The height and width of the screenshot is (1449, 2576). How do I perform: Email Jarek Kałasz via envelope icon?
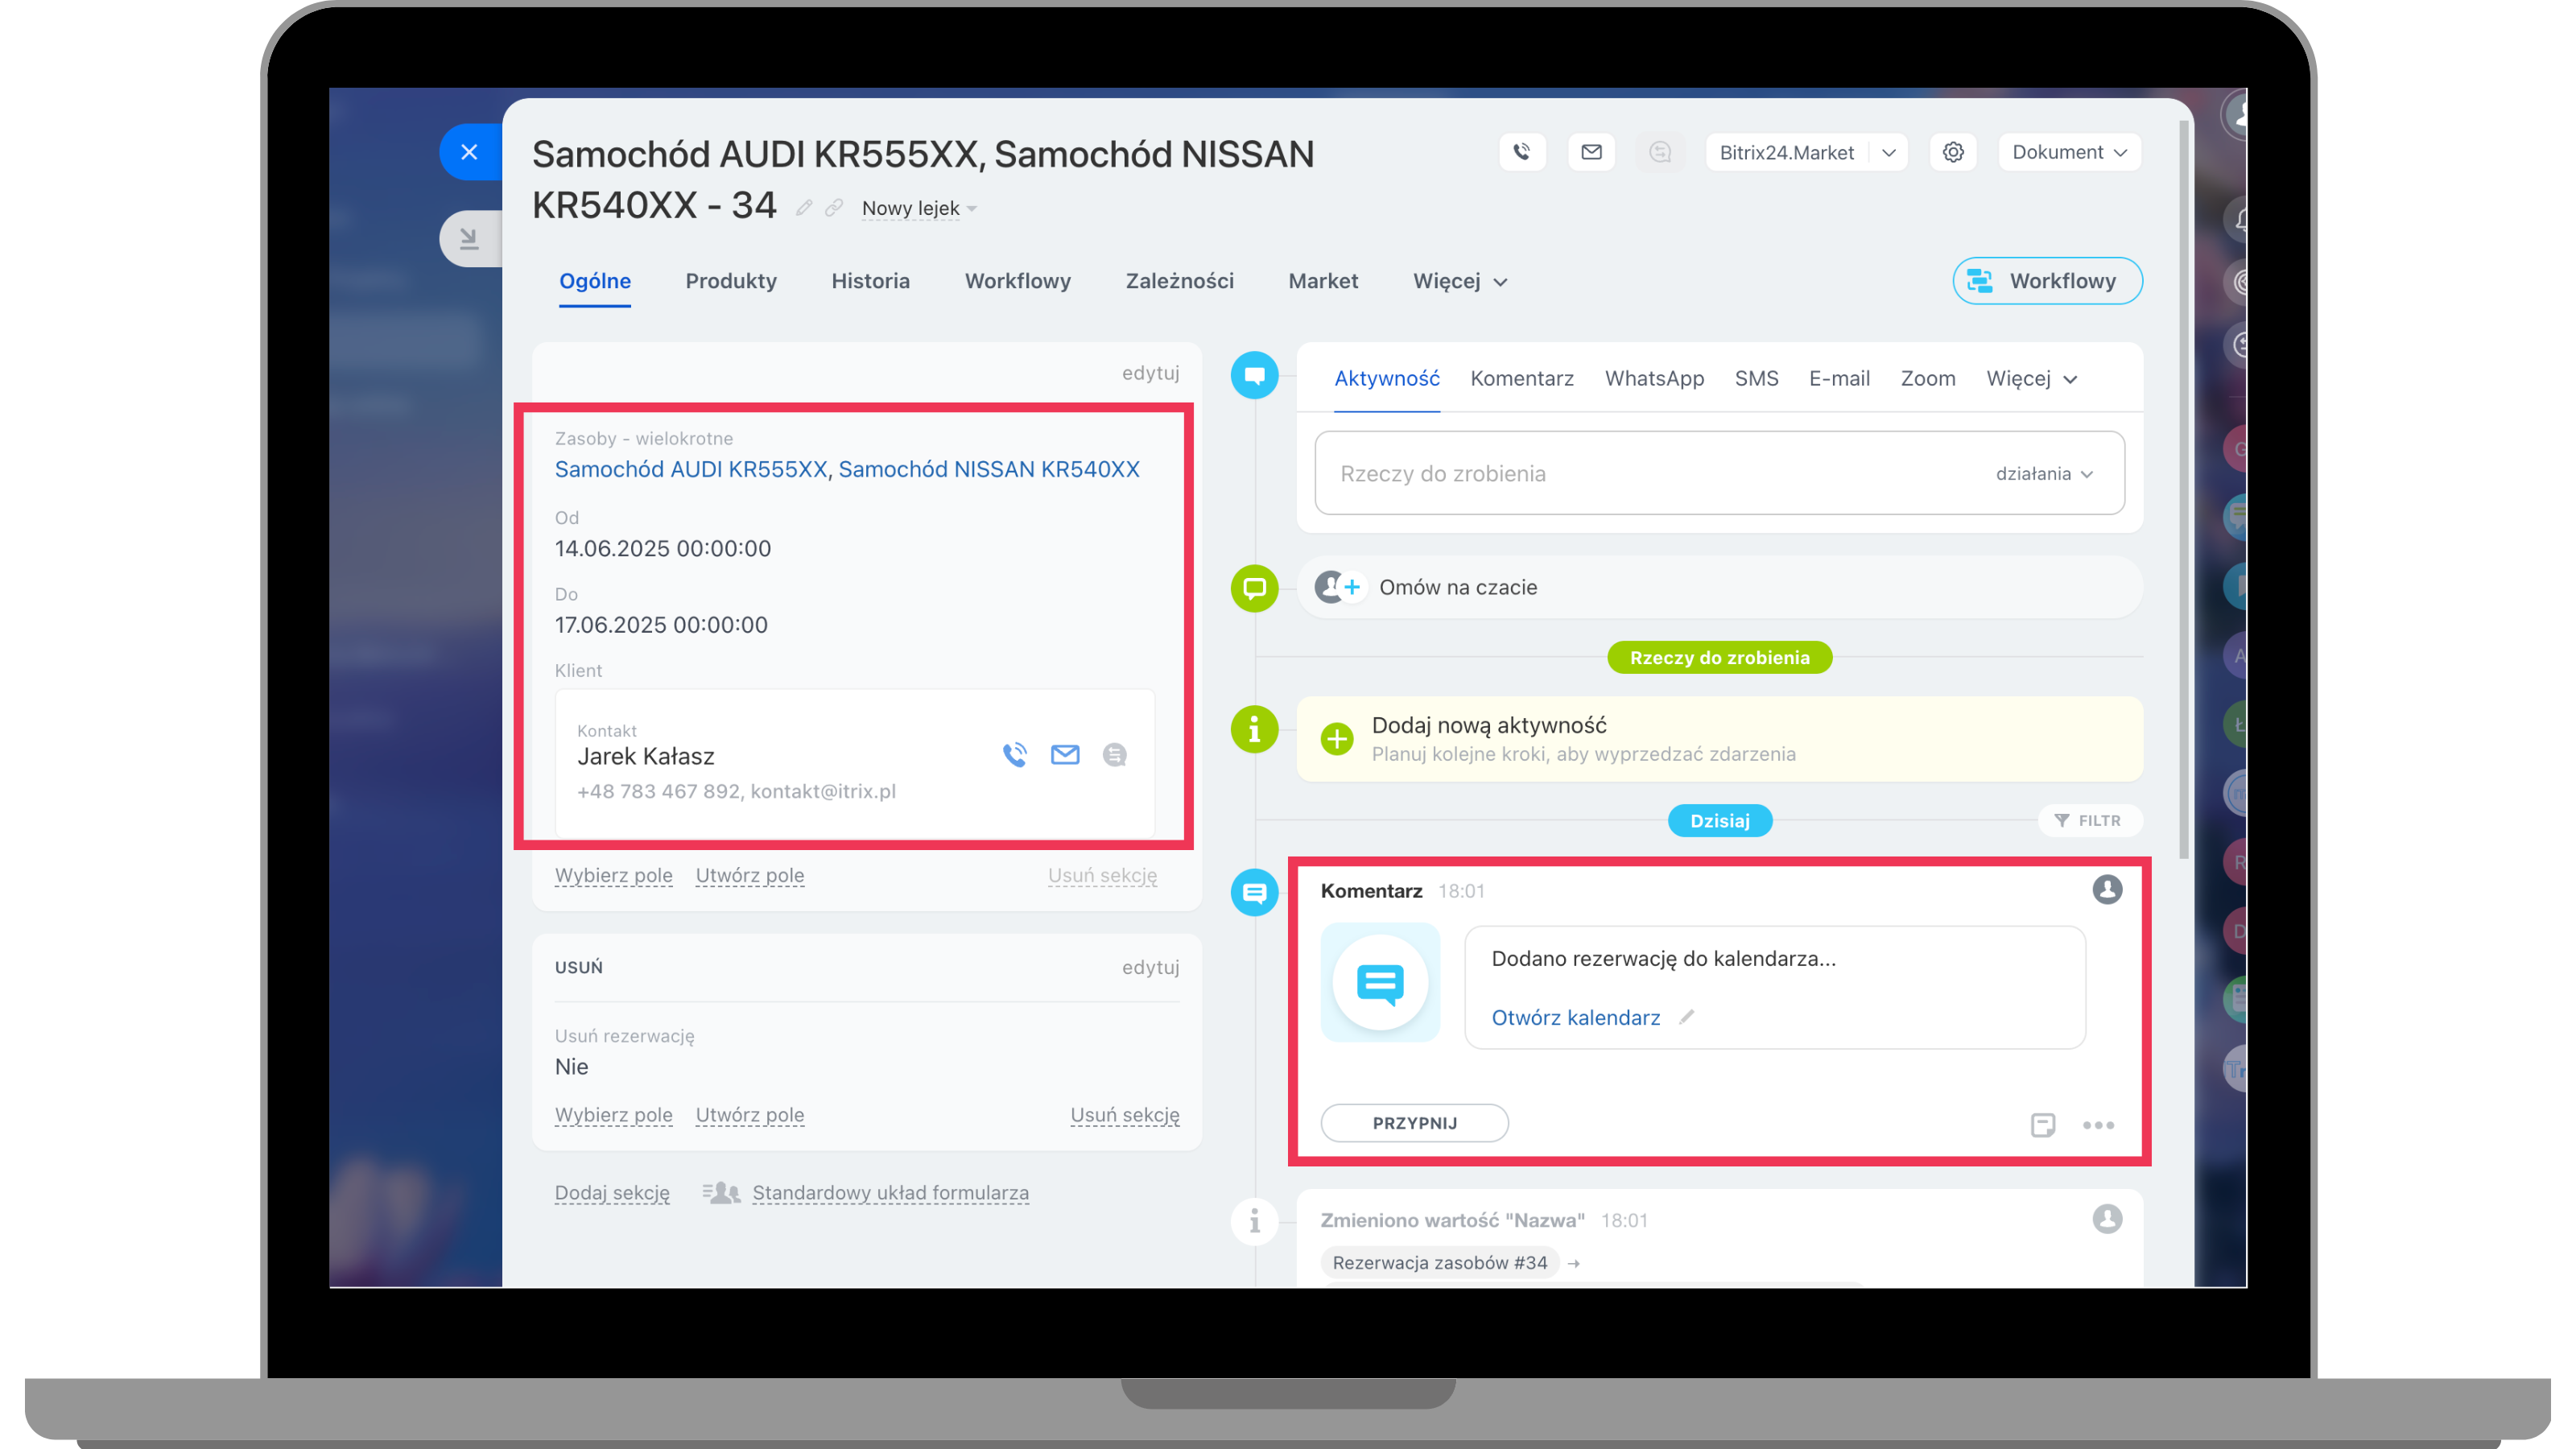pos(1065,754)
